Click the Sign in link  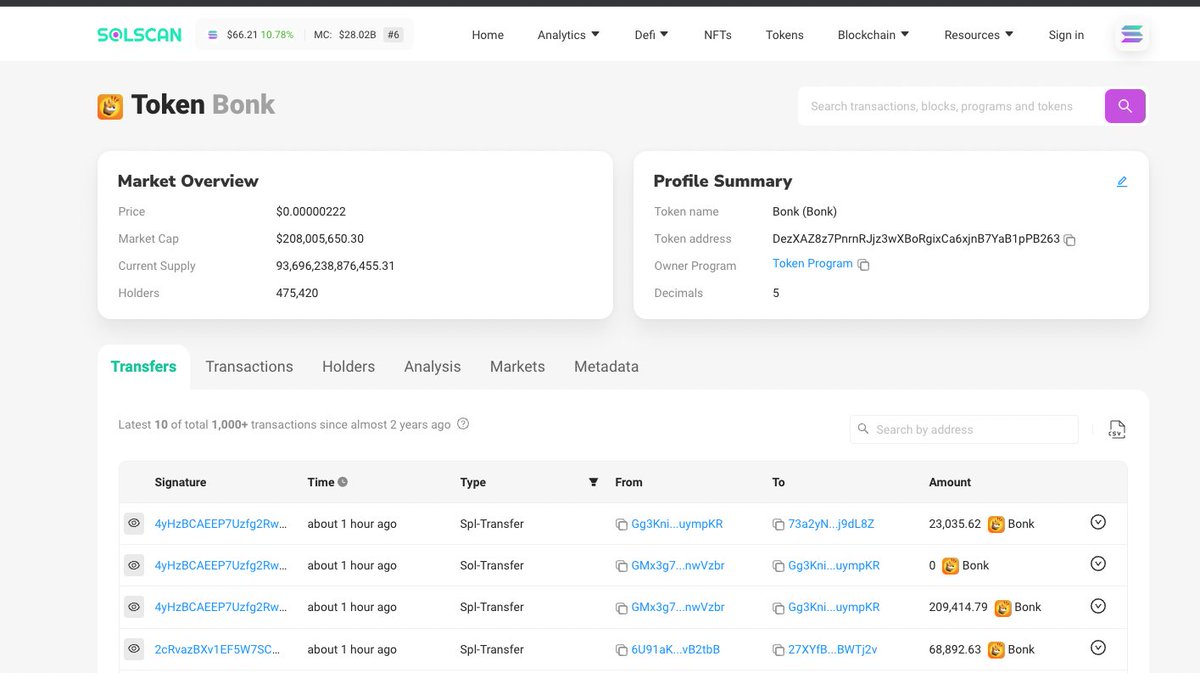1066,34
